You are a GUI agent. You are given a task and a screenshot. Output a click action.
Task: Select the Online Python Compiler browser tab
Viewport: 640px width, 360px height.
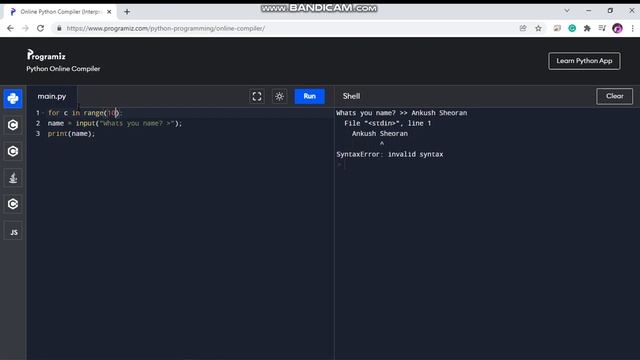point(60,12)
